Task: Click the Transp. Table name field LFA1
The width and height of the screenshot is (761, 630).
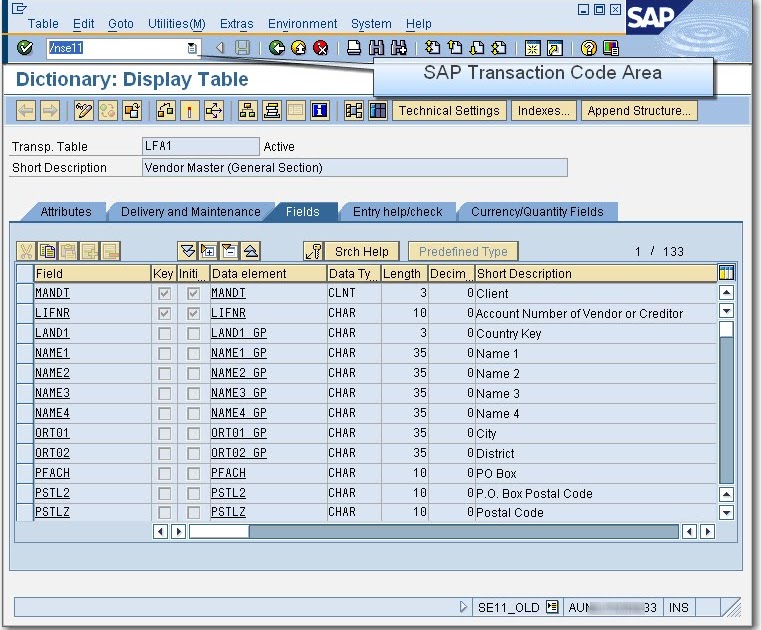Action: pyautogui.click(x=200, y=146)
